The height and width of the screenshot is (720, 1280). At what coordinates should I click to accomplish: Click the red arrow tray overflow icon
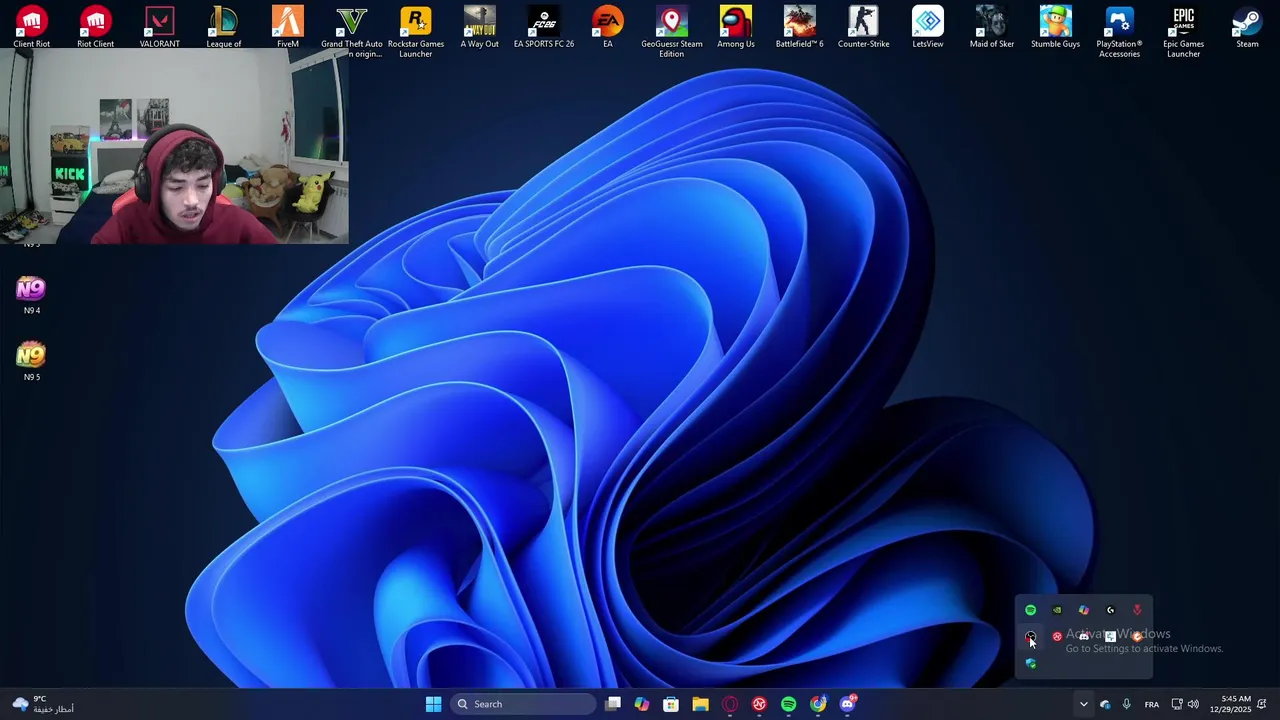(x=1137, y=610)
